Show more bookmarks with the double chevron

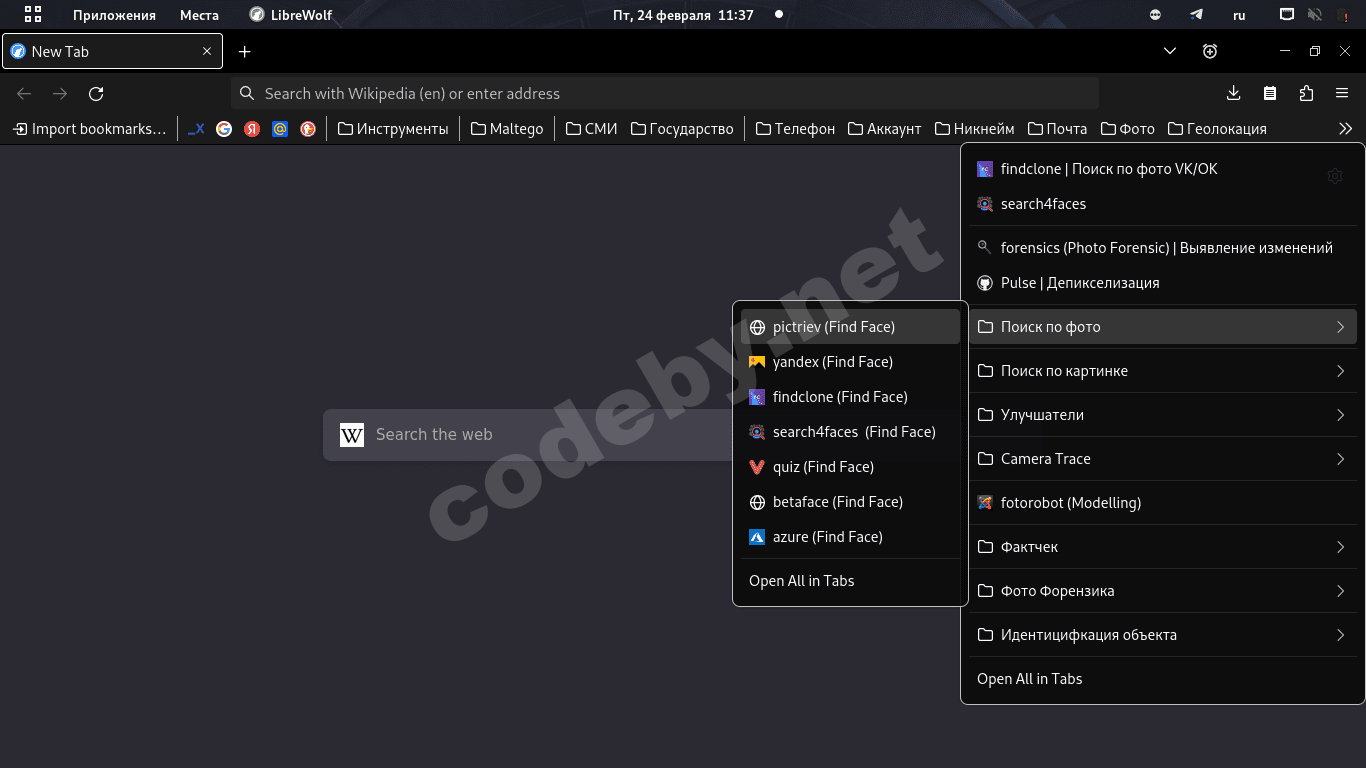point(1345,128)
